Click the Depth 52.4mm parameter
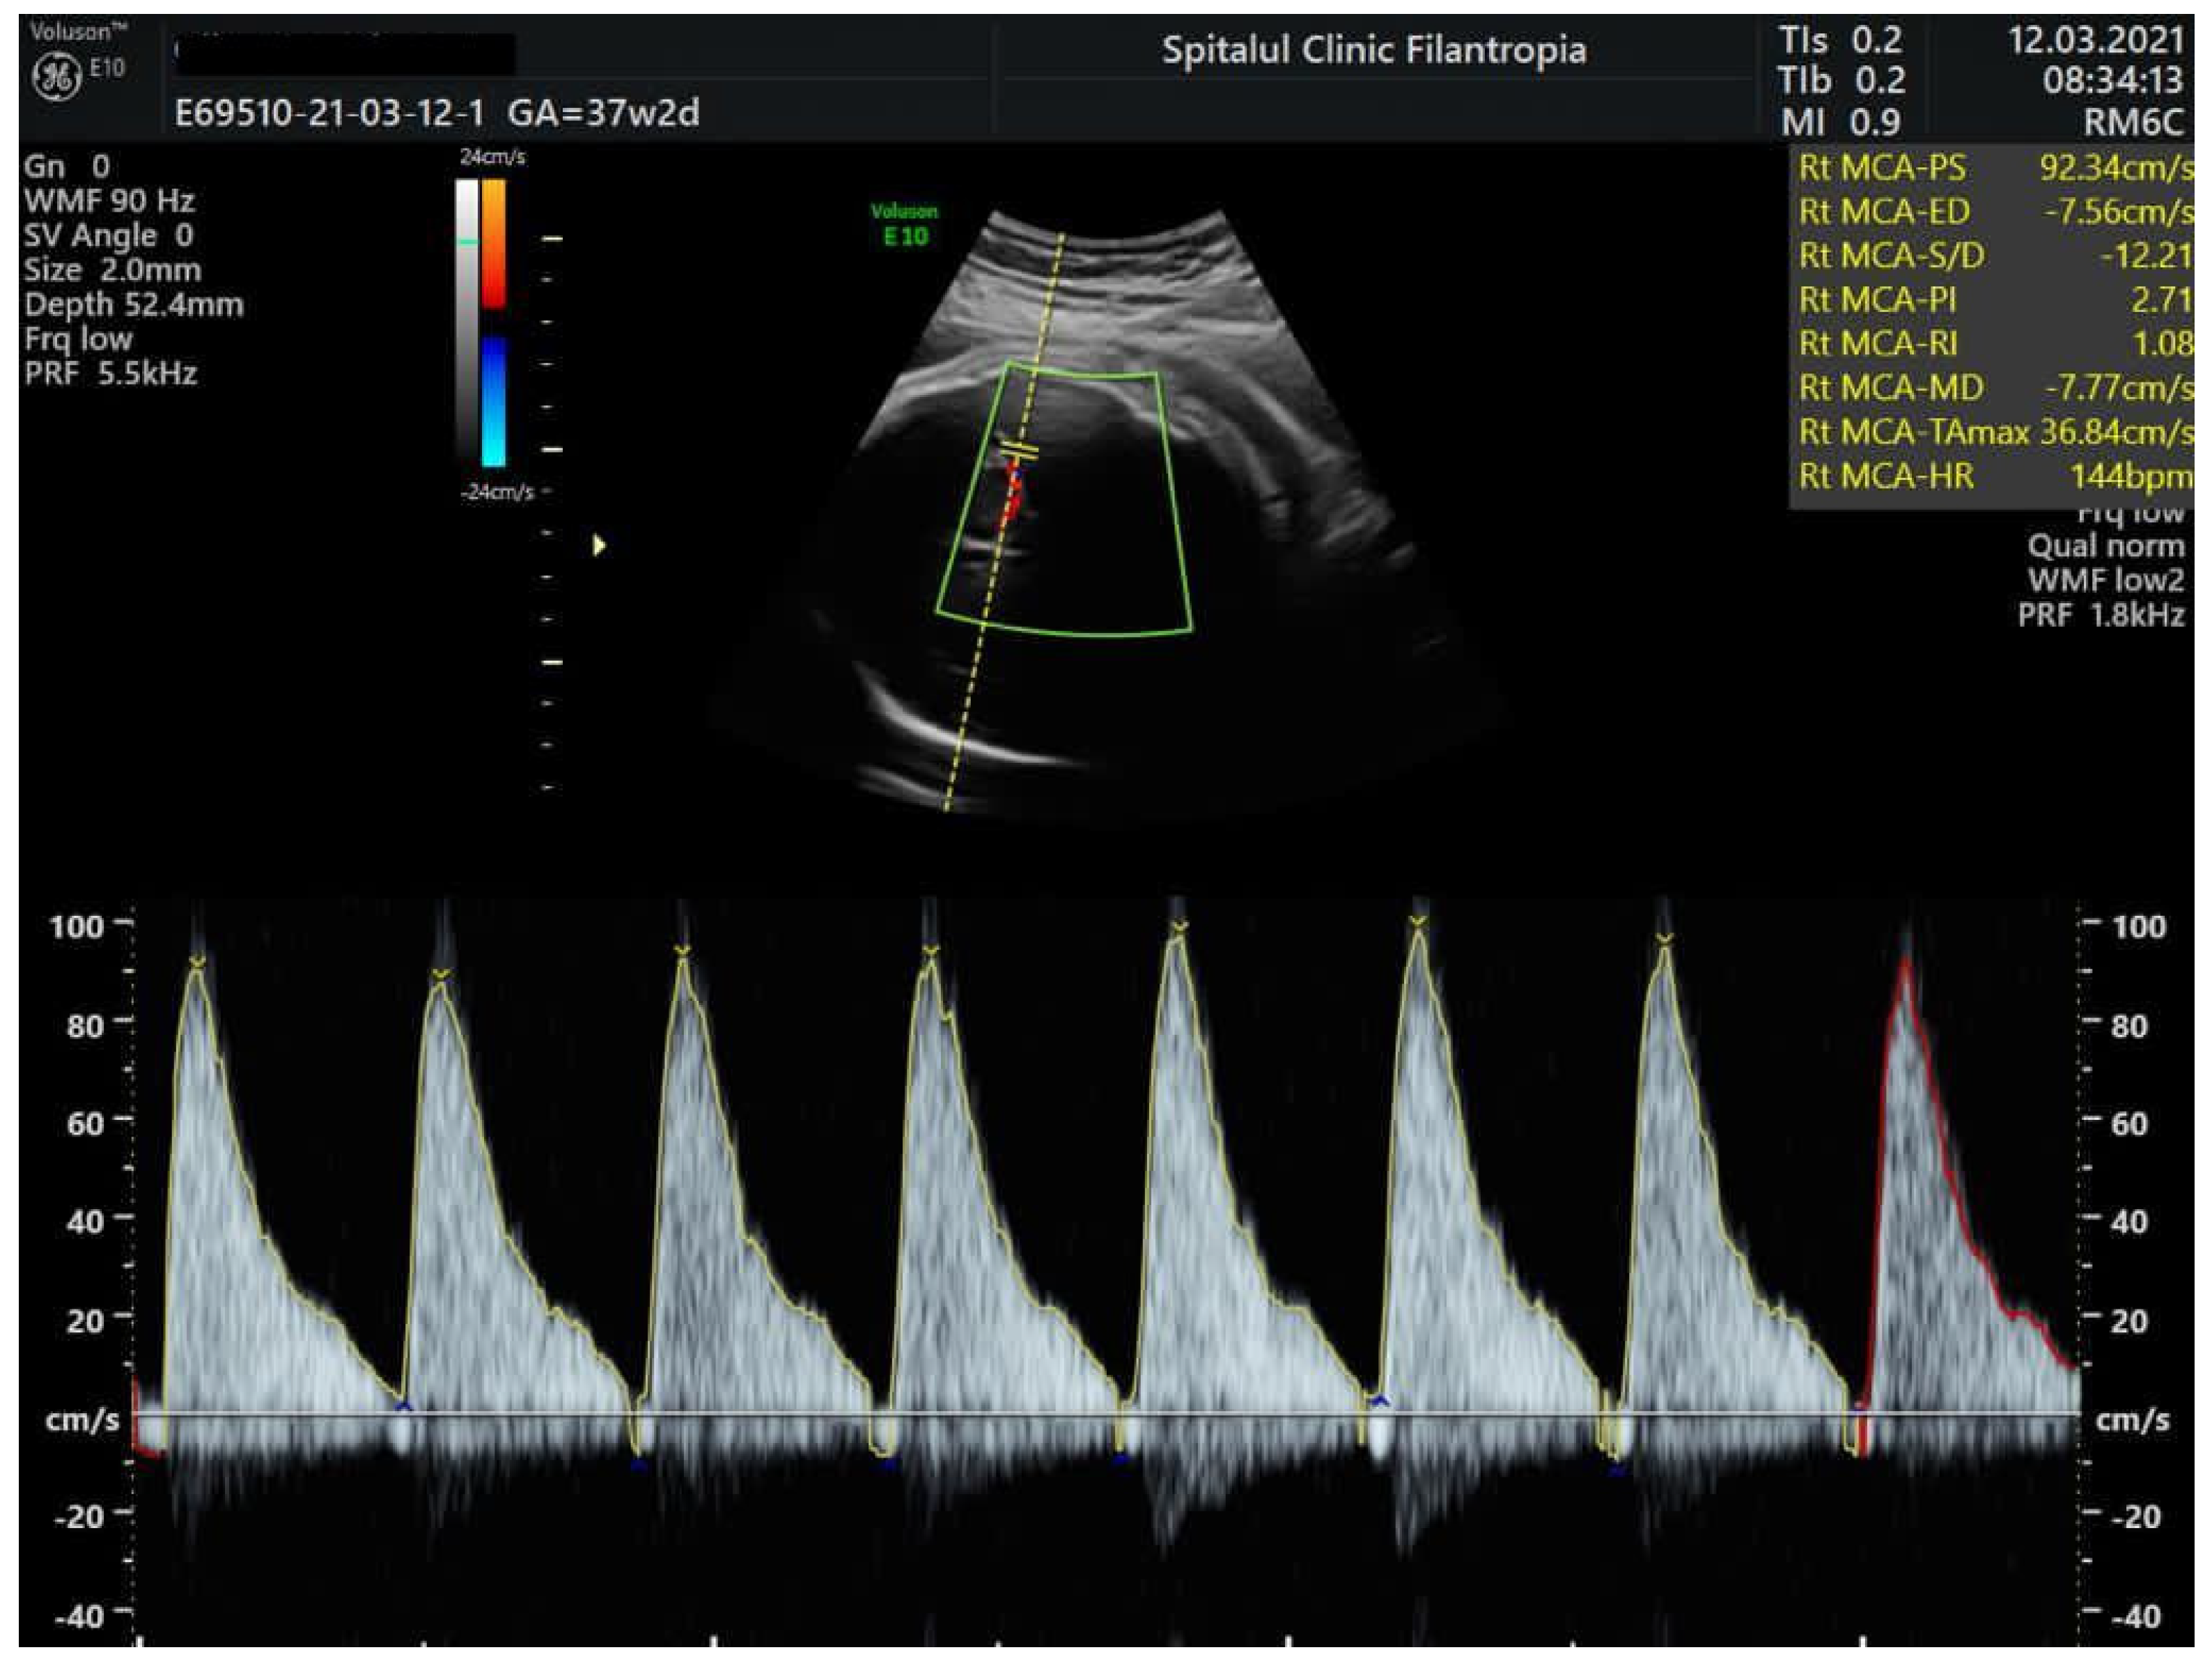2212x1666 pixels. [x=133, y=304]
